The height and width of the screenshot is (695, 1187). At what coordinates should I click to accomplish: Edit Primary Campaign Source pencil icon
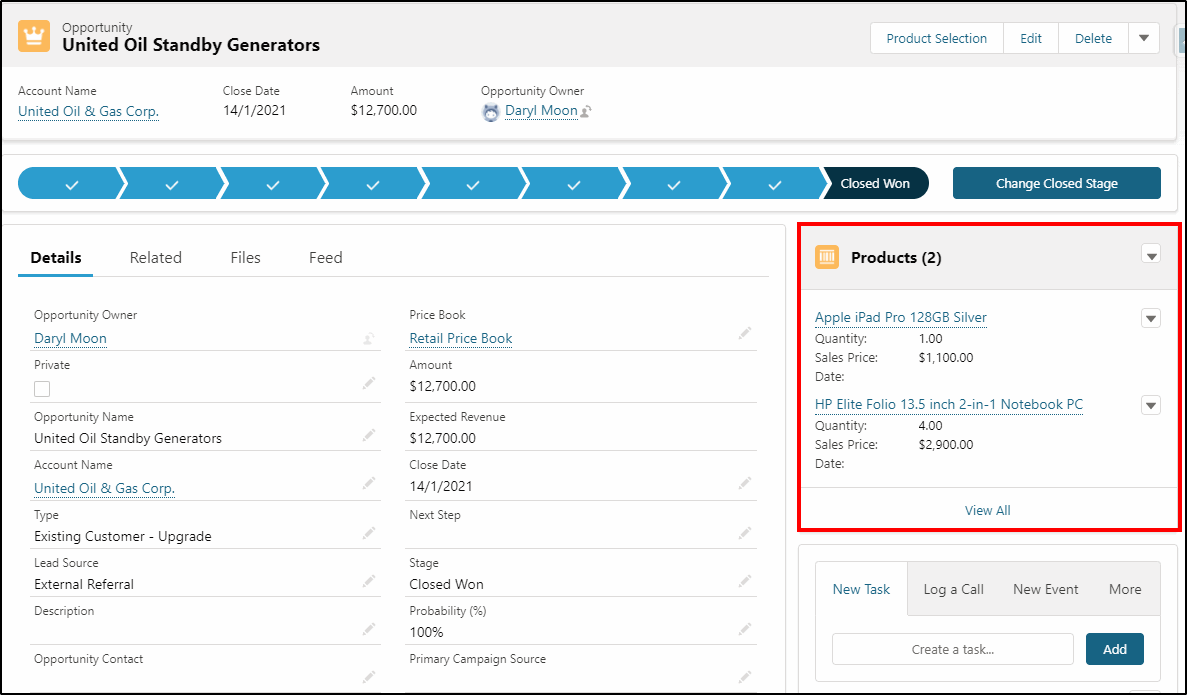coord(745,677)
